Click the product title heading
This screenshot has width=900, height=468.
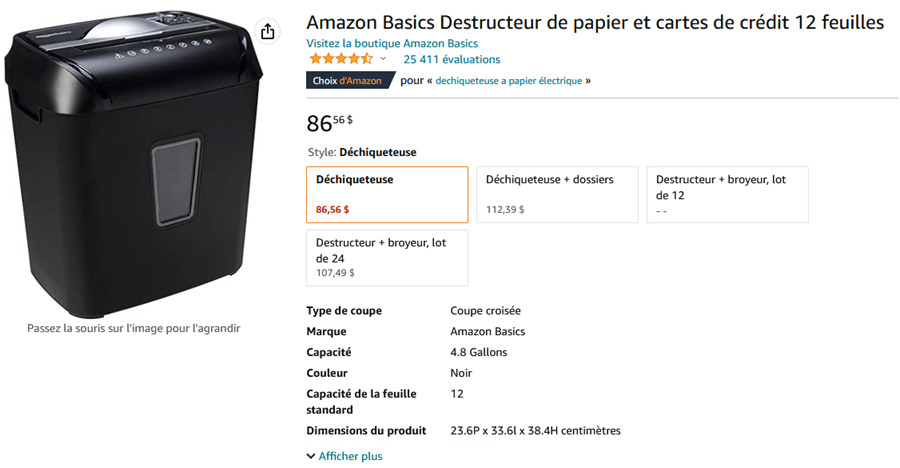(595, 22)
